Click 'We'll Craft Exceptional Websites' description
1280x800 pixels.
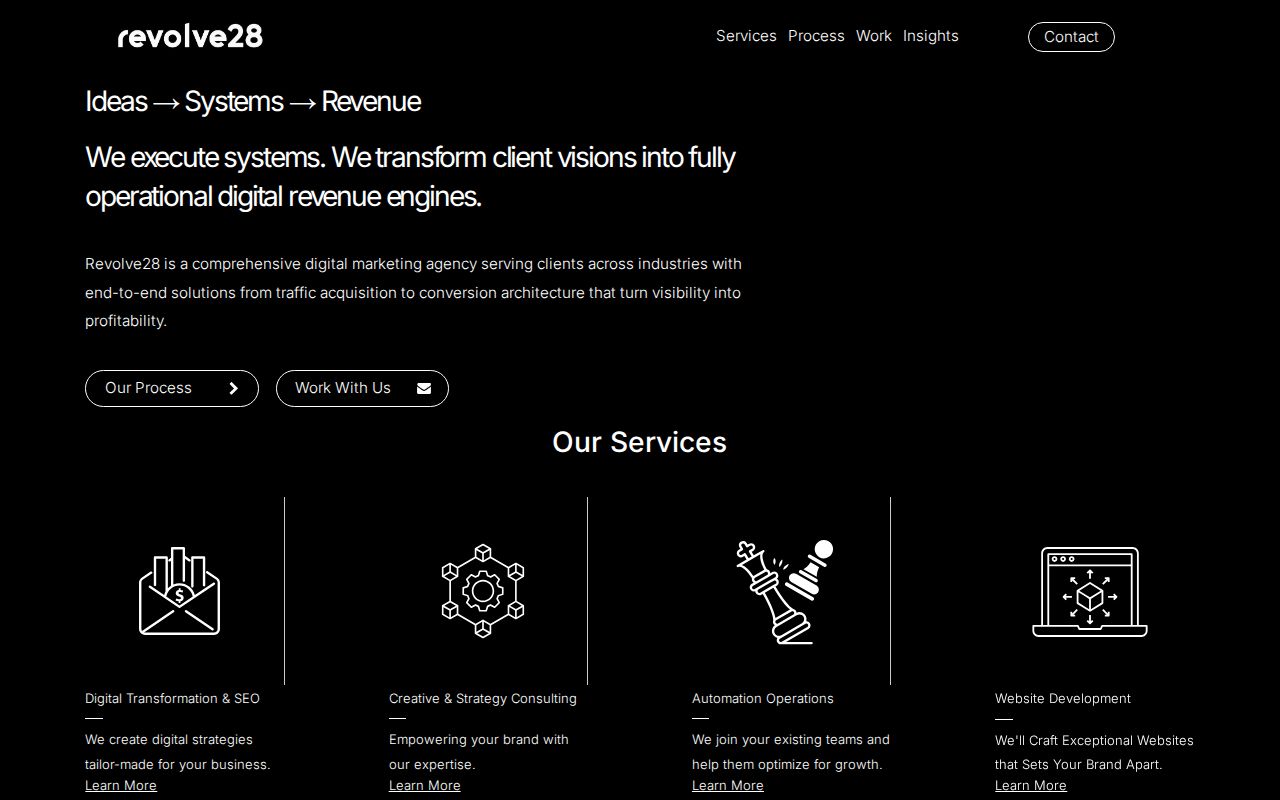coord(1094,752)
